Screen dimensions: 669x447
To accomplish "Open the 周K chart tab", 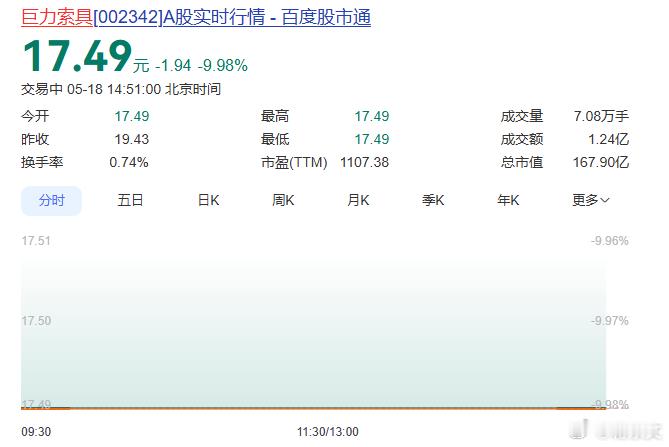I will 283,200.
